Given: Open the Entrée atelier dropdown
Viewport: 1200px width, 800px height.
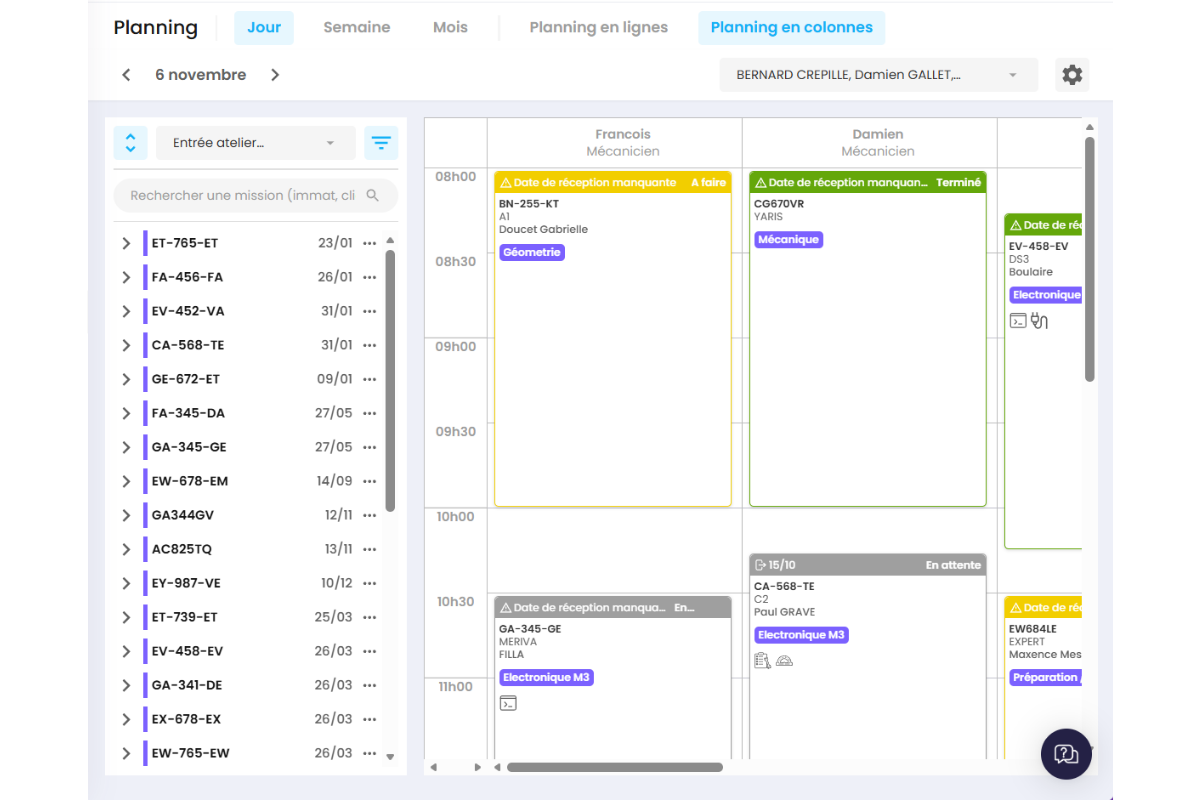Looking at the screenshot, I should (x=256, y=143).
